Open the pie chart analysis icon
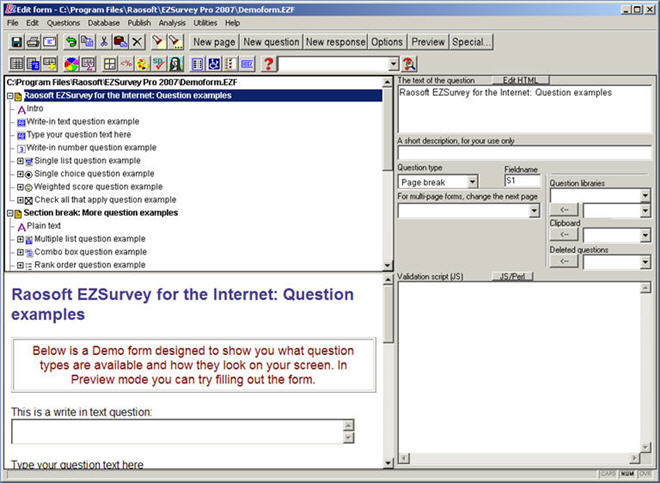Viewport: 660px width, 483px height. (71, 64)
